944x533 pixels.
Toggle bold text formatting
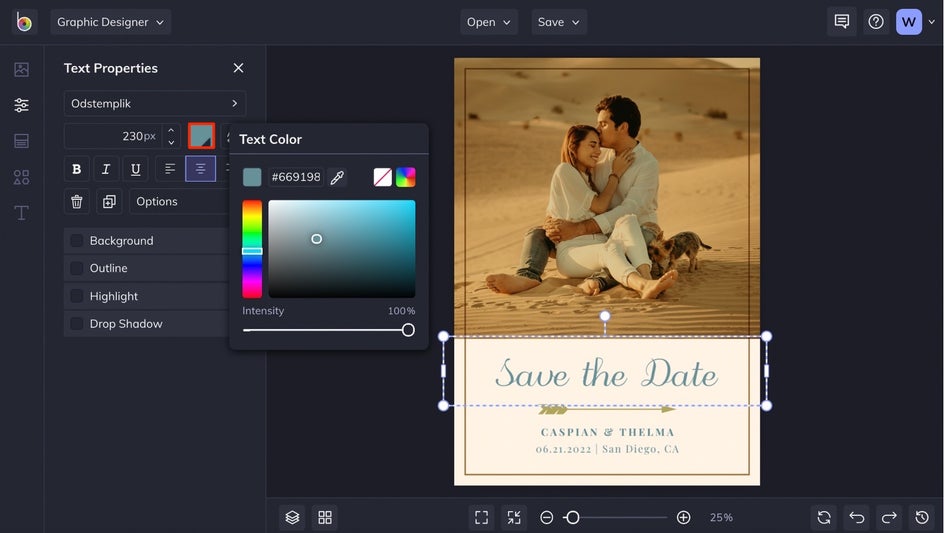click(76, 169)
